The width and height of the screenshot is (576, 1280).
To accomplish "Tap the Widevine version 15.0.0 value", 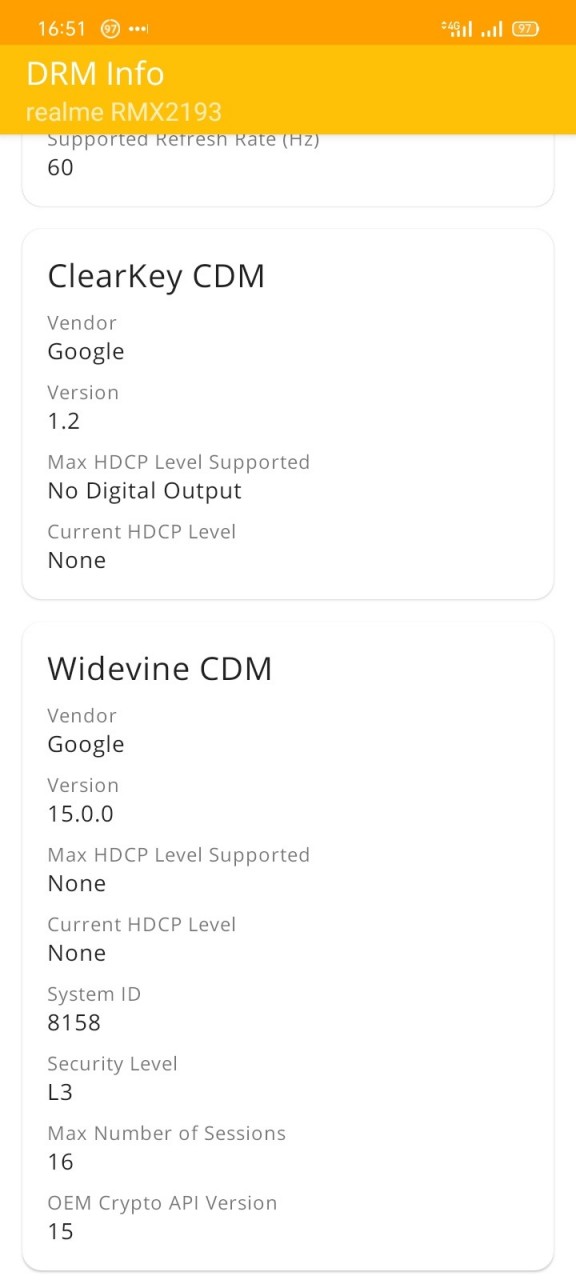I will (x=80, y=813).
